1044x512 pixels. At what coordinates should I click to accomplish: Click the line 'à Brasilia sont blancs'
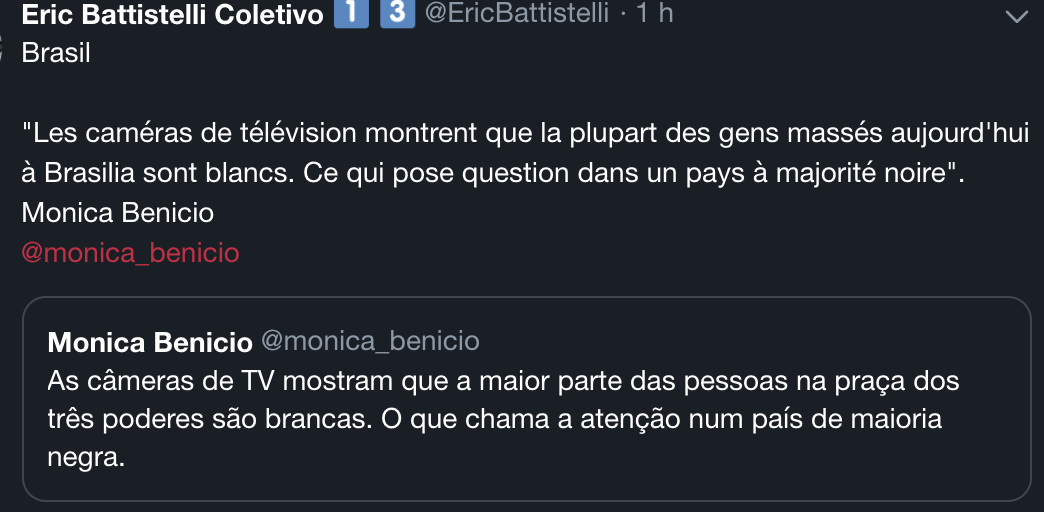493,174
